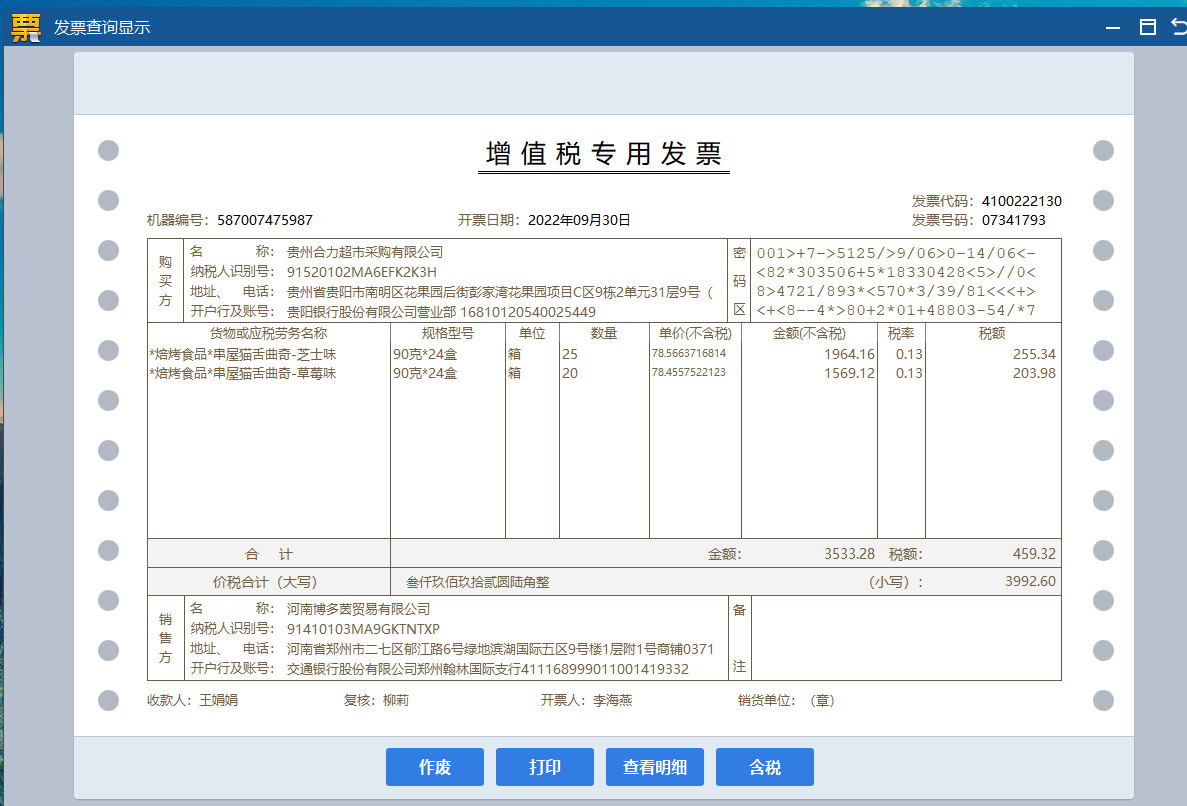Screen dimensions: 1187x806
Task: Toggle the 含税 tax-inclusive button
Action: (765, 767)
